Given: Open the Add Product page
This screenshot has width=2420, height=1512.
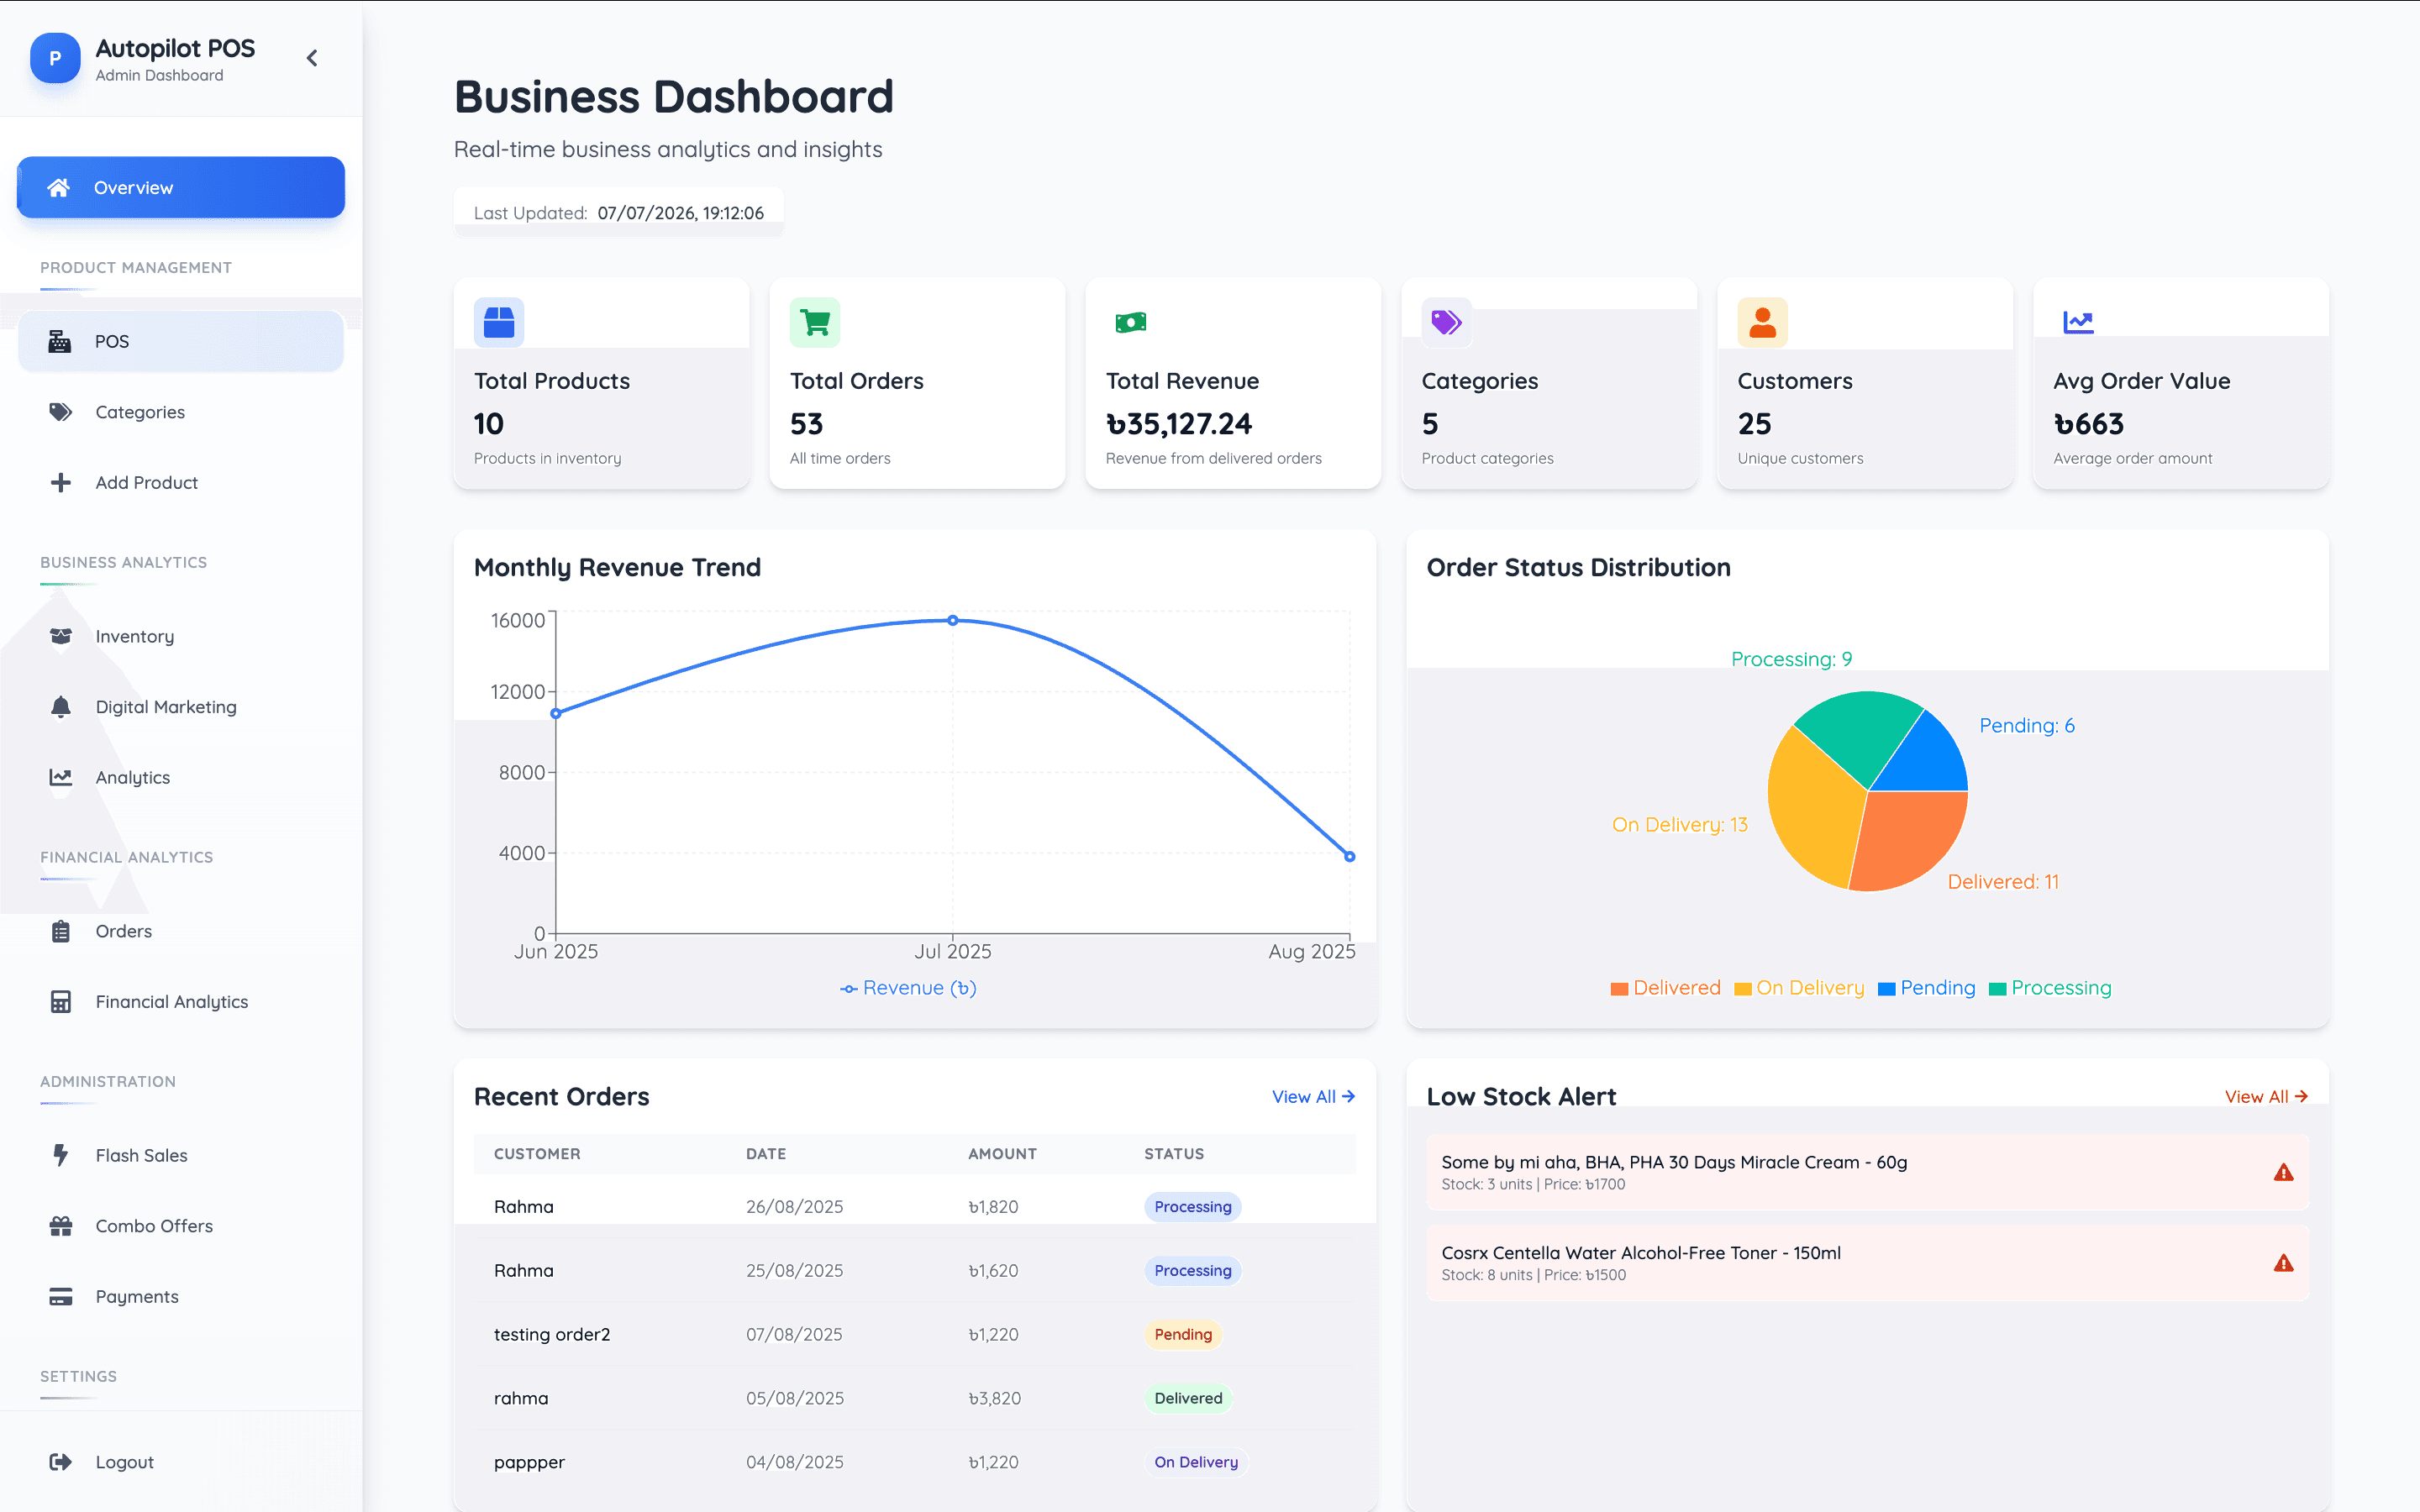Looking at the screenshot, I should point(181,482).
